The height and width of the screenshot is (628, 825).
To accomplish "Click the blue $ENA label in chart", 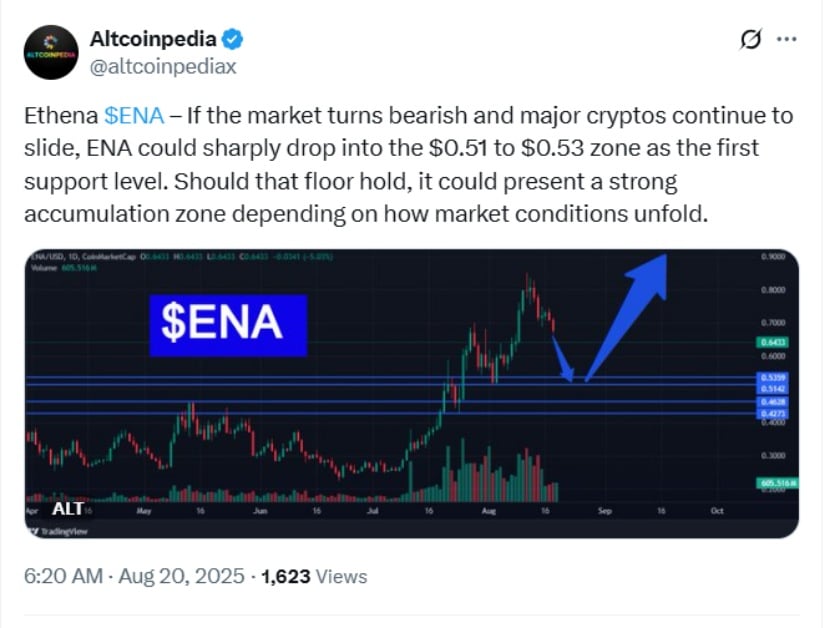I will click(228, 326).
